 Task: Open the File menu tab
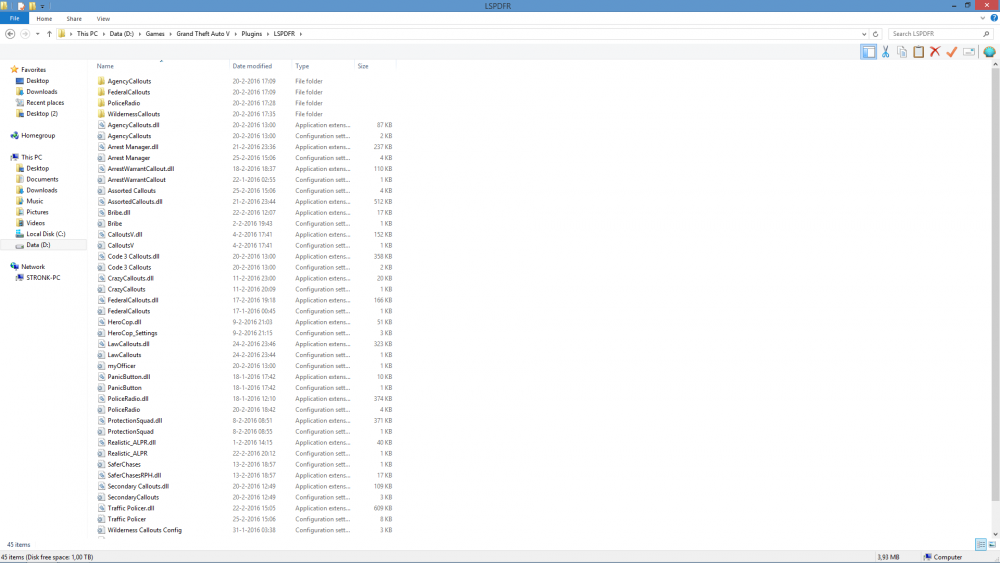point(14,18)
